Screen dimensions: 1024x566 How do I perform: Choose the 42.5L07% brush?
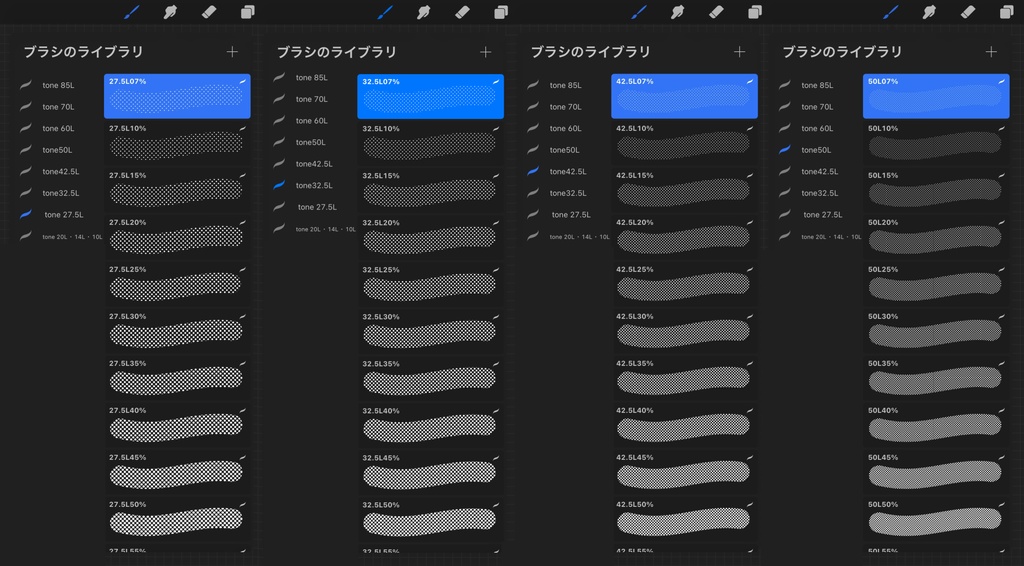coord(684,96)
